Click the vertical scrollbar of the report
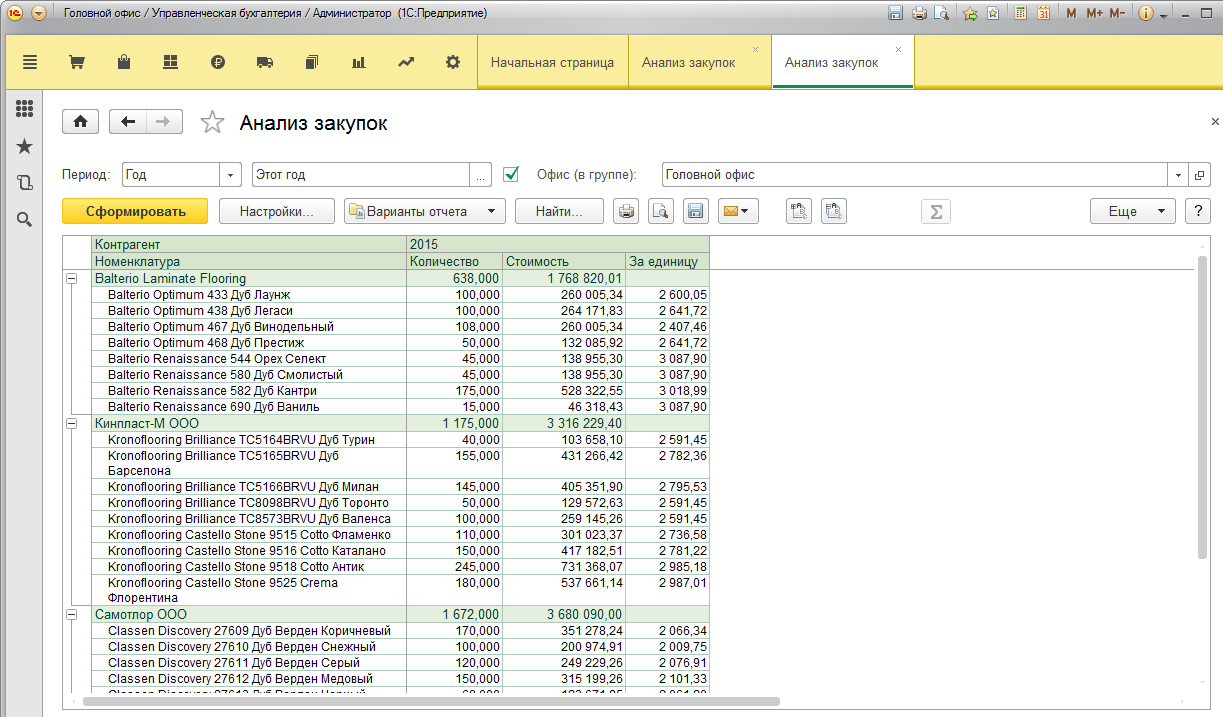Viewport: 1223px width, 717px height. pos(1203,408)
